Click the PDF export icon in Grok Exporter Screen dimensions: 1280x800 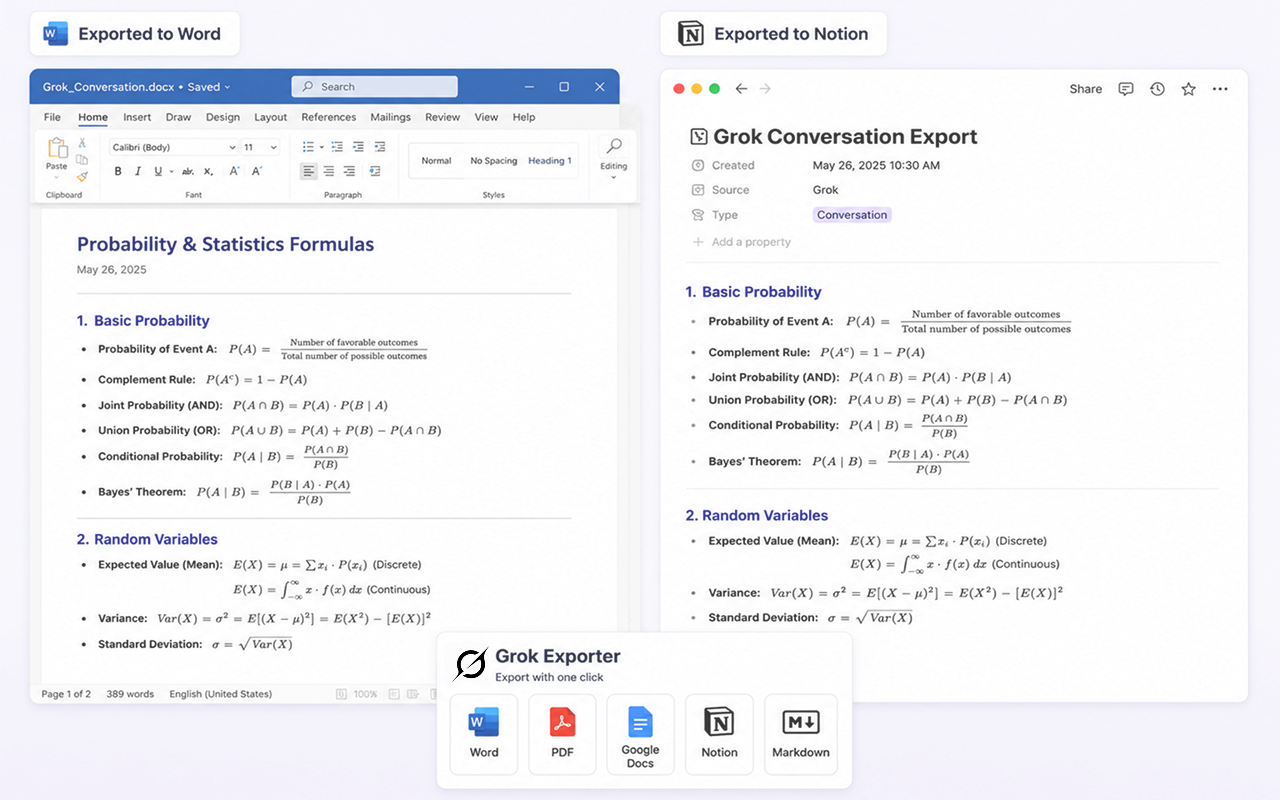pyautogui.click(x=563, y=721)
